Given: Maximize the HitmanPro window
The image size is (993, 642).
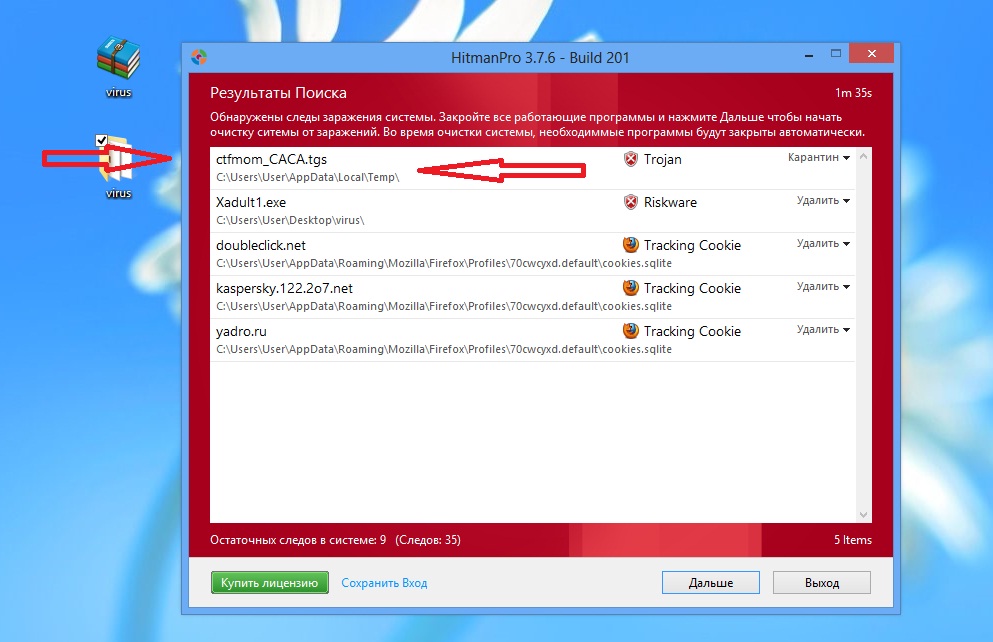Looking at the screenshot, I should click(x=836, y=54).
